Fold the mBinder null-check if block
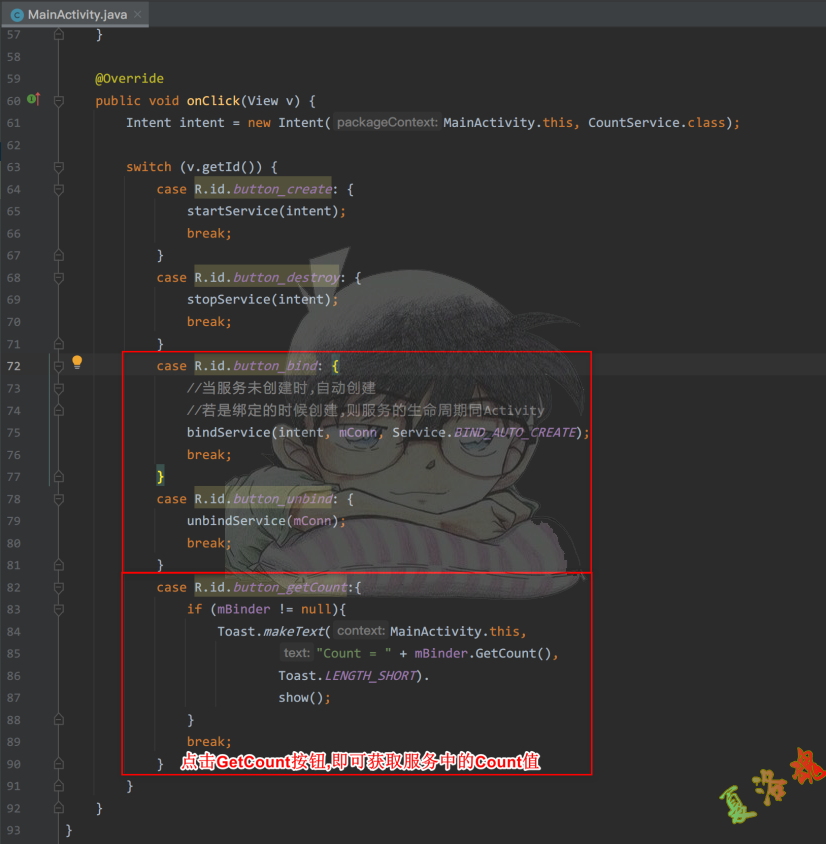The image size is (826, 844). [x=59, y=609]
